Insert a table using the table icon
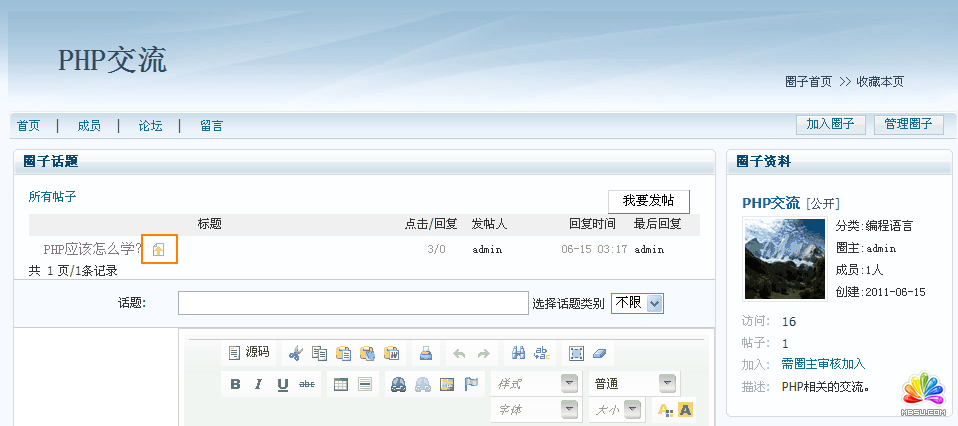Viewport: 958px width, 426px height. pos(340,384)
